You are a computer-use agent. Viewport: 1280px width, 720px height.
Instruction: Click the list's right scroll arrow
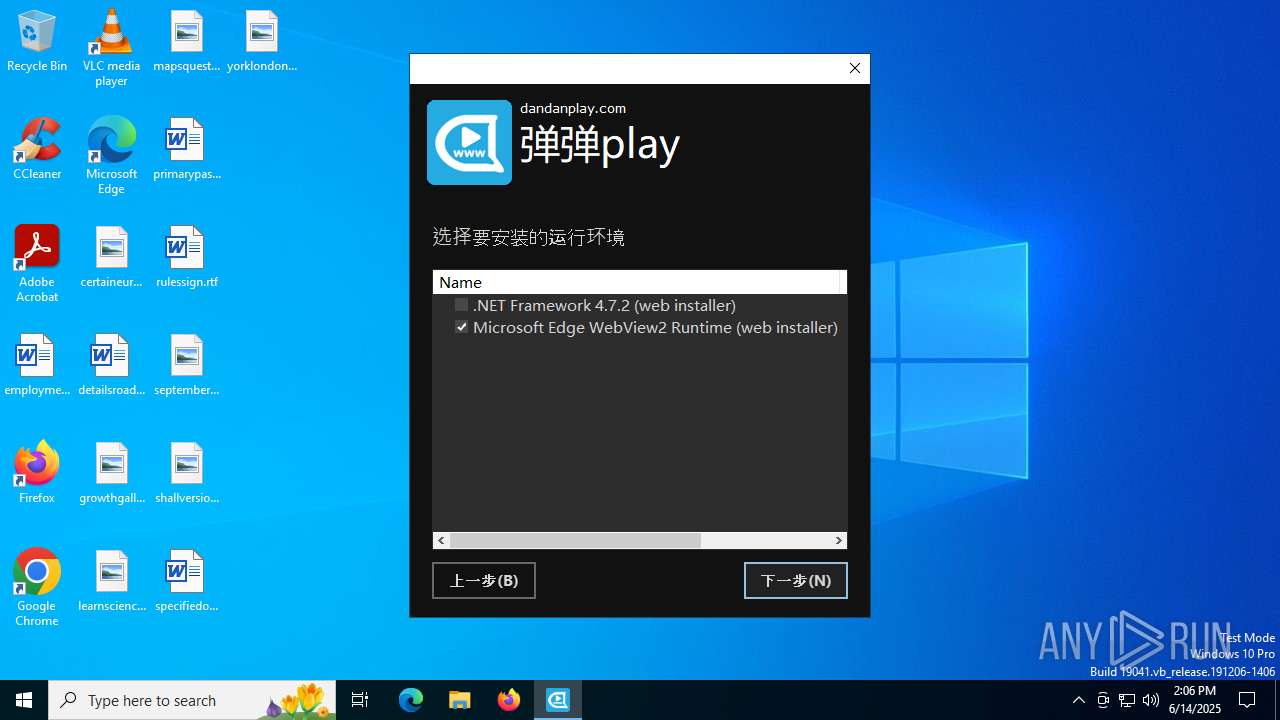[x=839, y=540]
